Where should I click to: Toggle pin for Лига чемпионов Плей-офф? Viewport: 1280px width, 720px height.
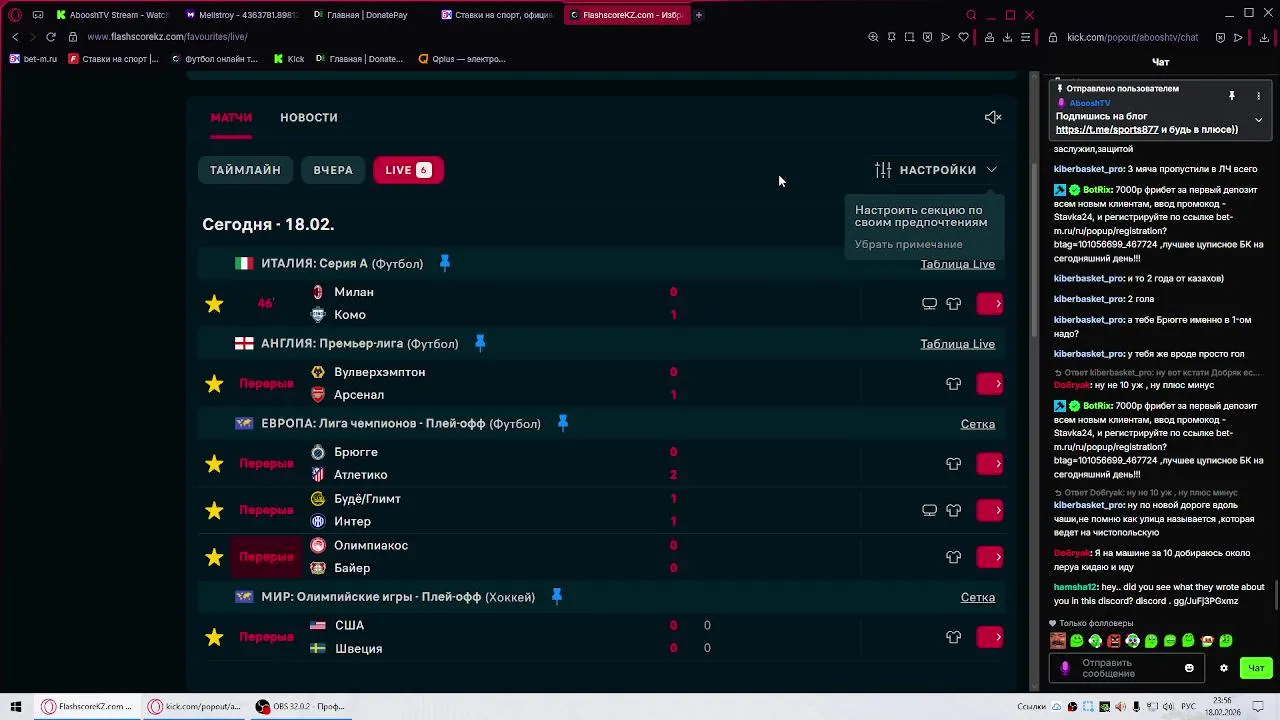(563, 423)
